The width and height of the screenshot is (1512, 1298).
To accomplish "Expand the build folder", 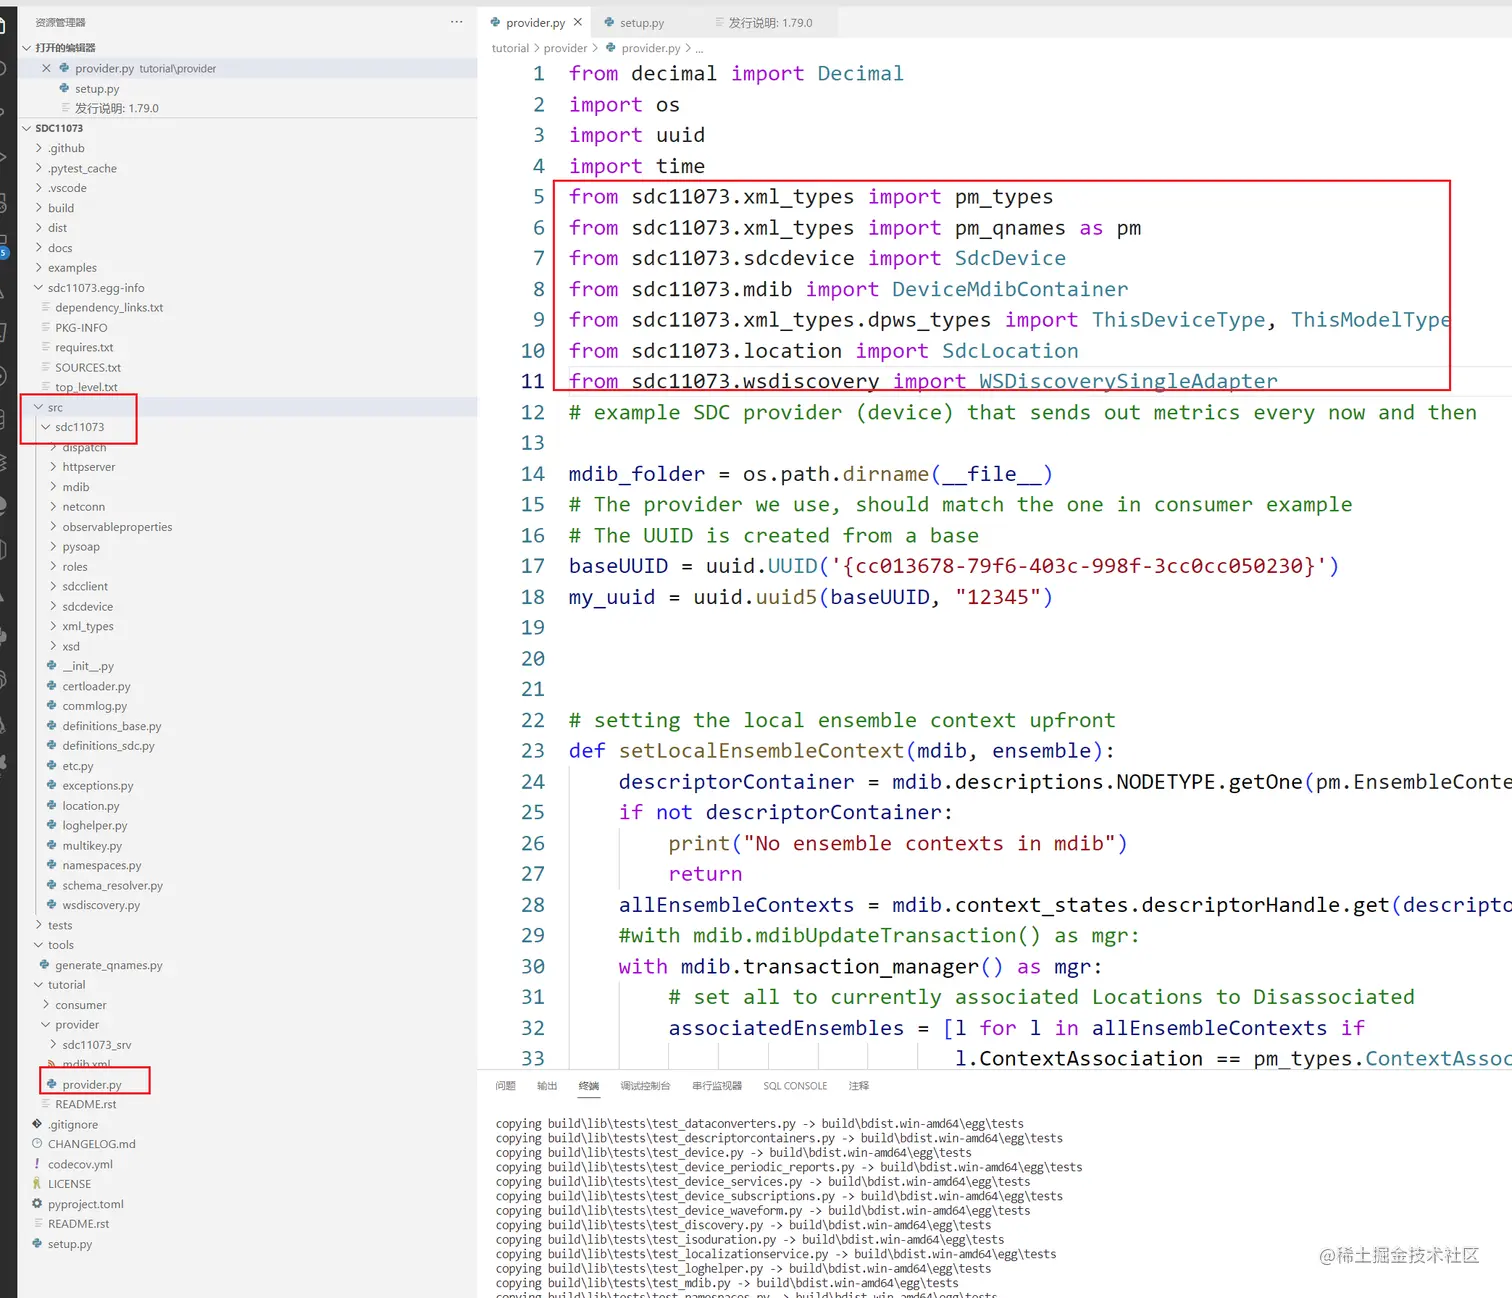I will [39, 208].
